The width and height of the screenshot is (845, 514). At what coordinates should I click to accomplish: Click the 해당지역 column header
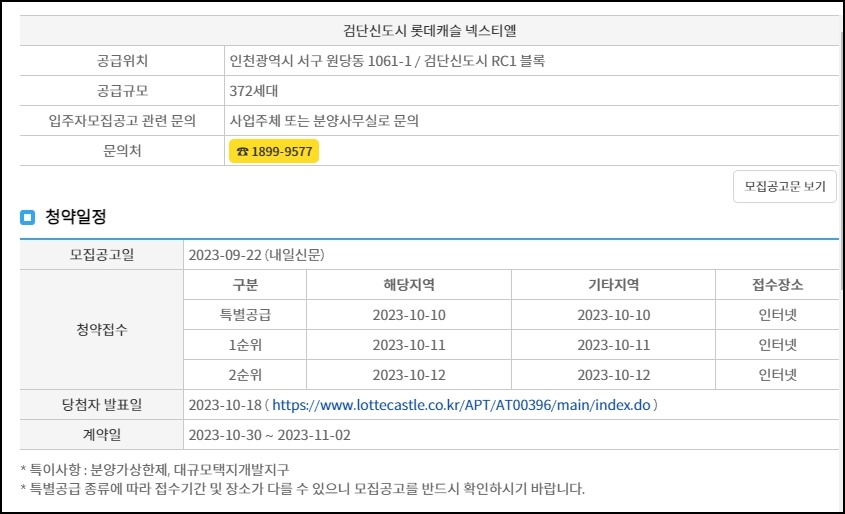pos(409,284)
